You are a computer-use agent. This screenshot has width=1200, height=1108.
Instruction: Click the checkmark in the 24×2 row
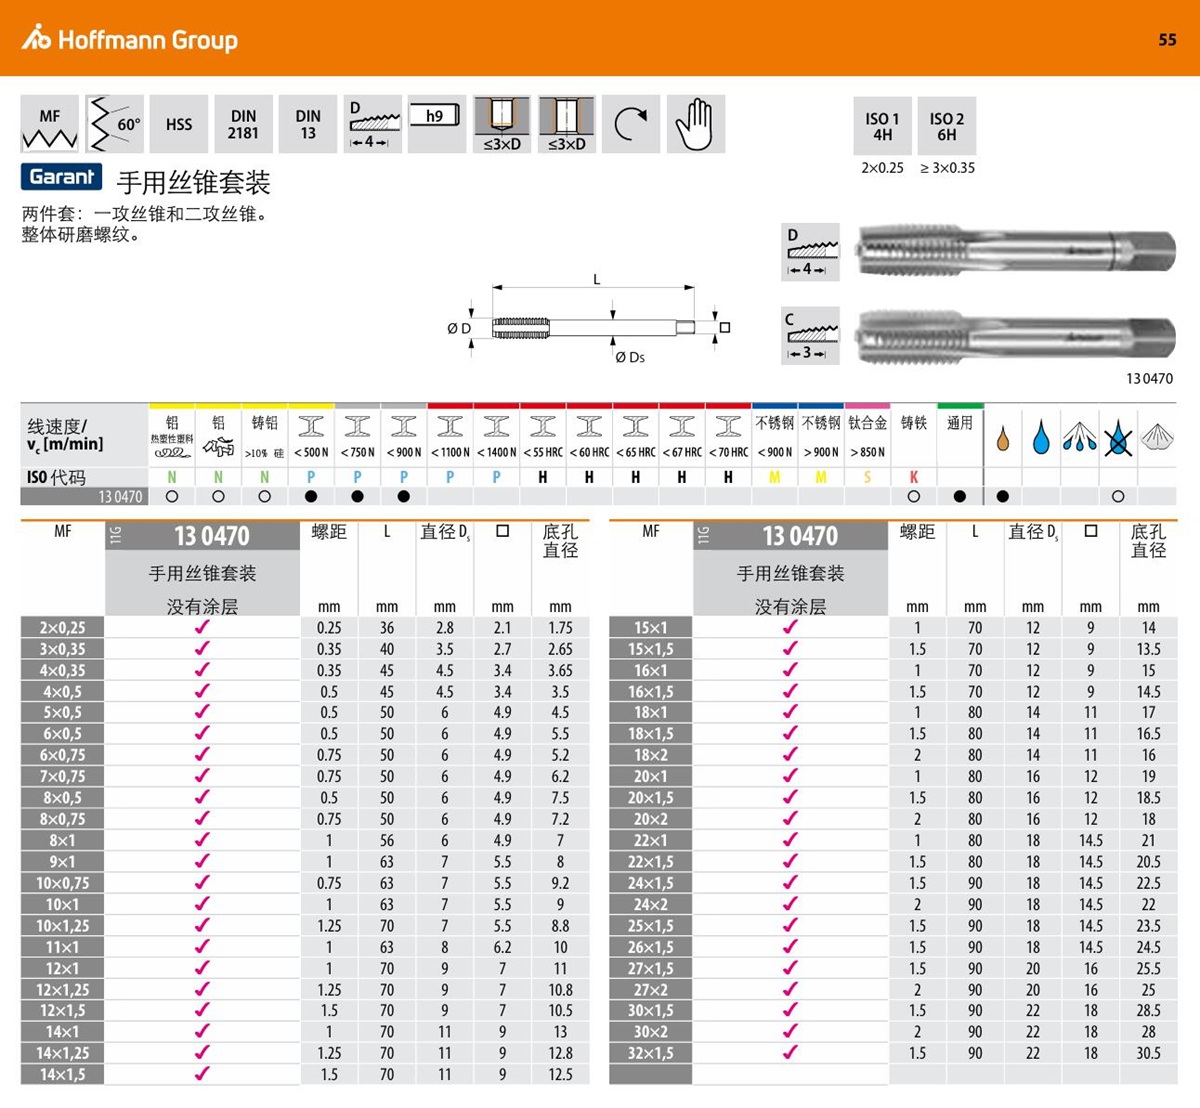coord(790,904)
